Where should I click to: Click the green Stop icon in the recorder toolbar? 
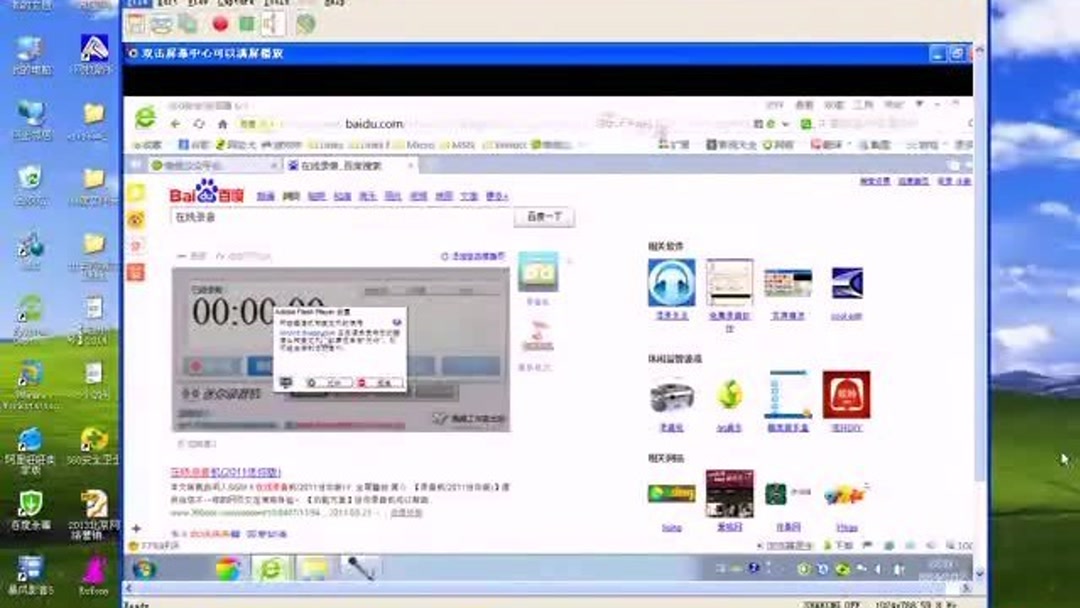[x=246, y=20]
